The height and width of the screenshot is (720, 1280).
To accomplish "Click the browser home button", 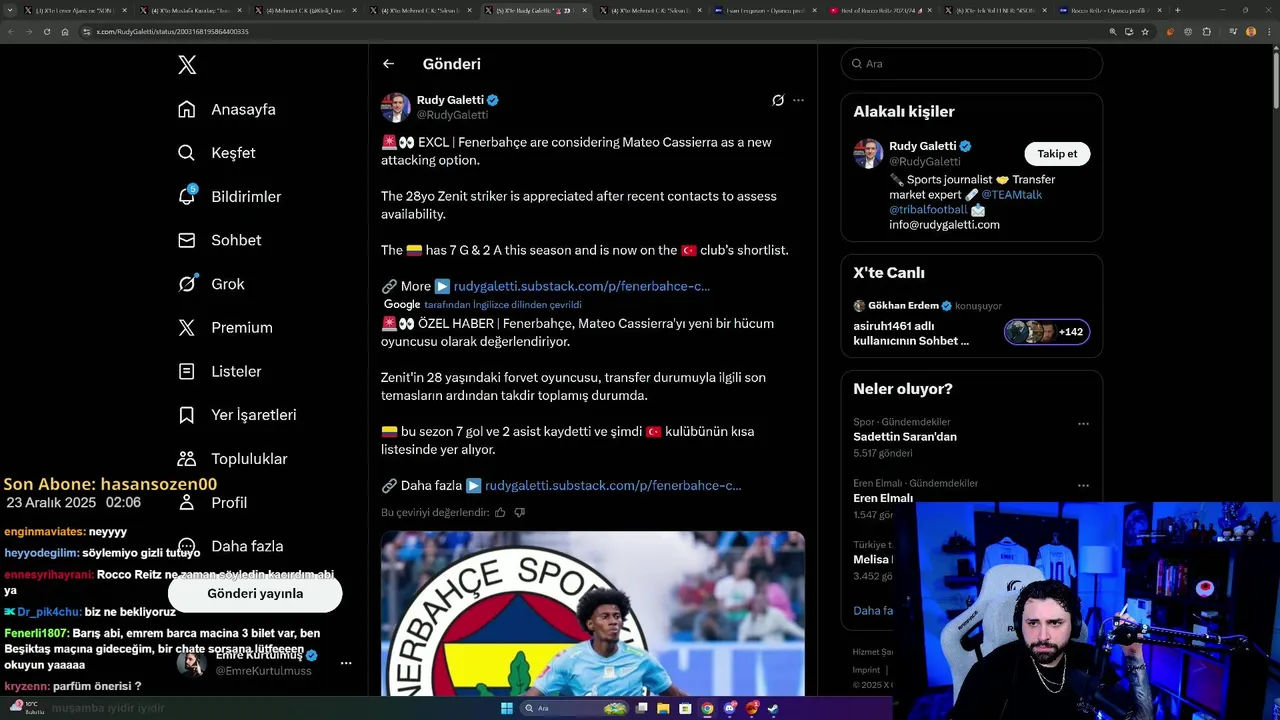I will coord(65,32).
